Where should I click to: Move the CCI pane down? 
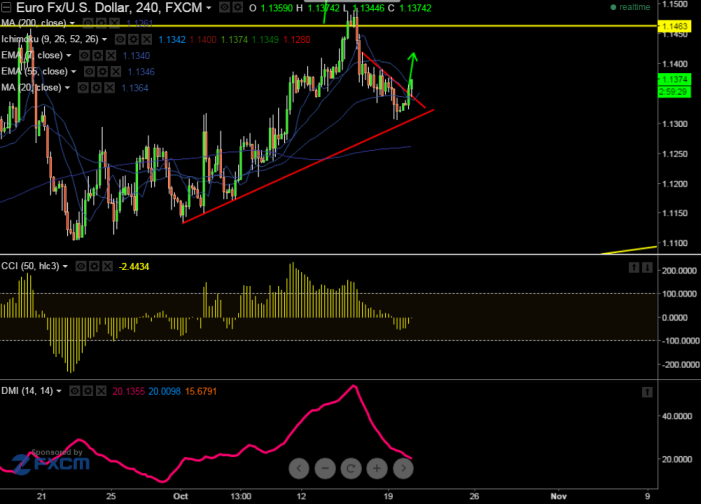[647, 267]
